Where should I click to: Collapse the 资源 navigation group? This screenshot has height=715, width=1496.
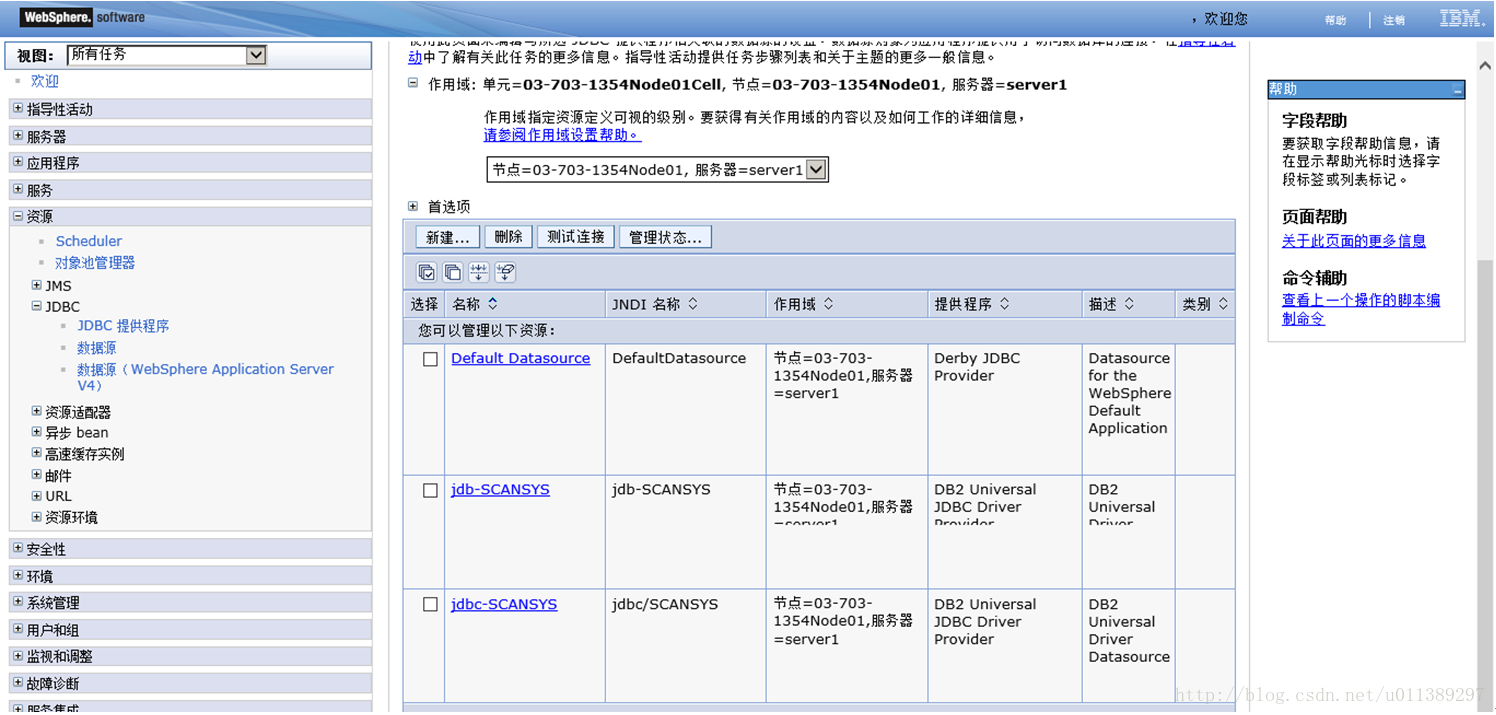pyautogui.click(x=18, y=216)
